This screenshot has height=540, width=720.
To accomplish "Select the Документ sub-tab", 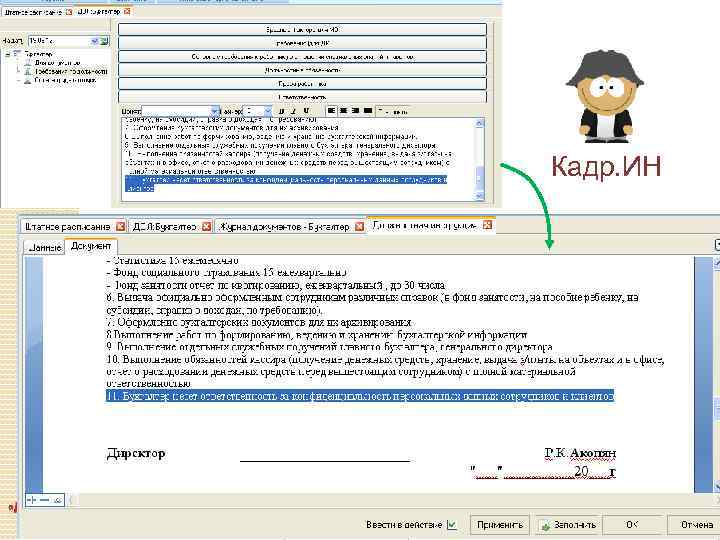I will click(x=91, y=246).
